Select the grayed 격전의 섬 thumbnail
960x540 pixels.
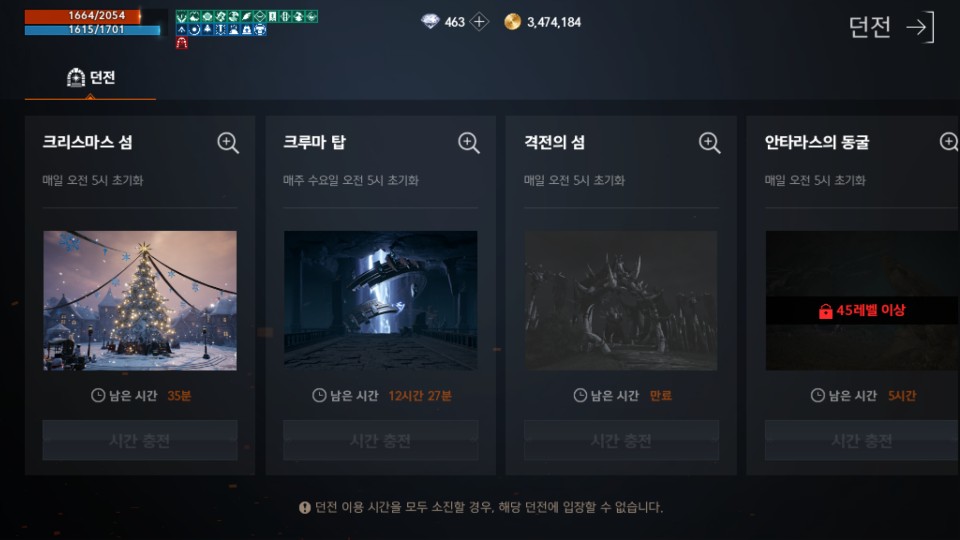(x=621, y=300)
